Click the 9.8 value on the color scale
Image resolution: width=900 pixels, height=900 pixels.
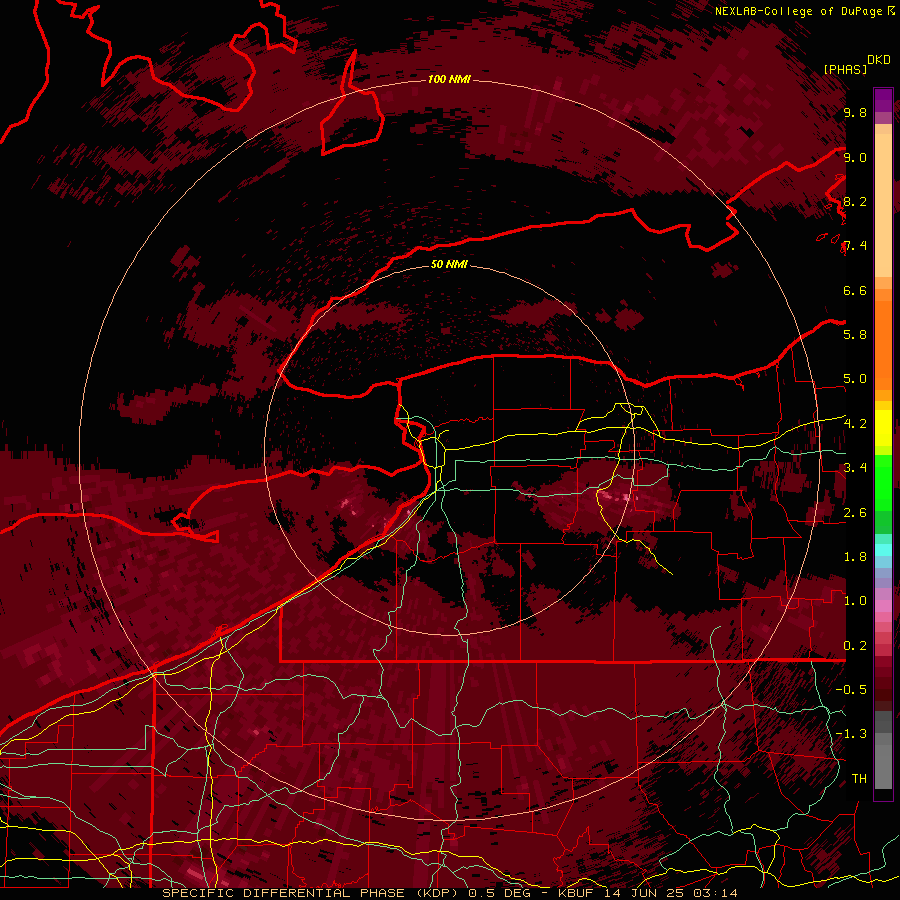tap(855, 113)
